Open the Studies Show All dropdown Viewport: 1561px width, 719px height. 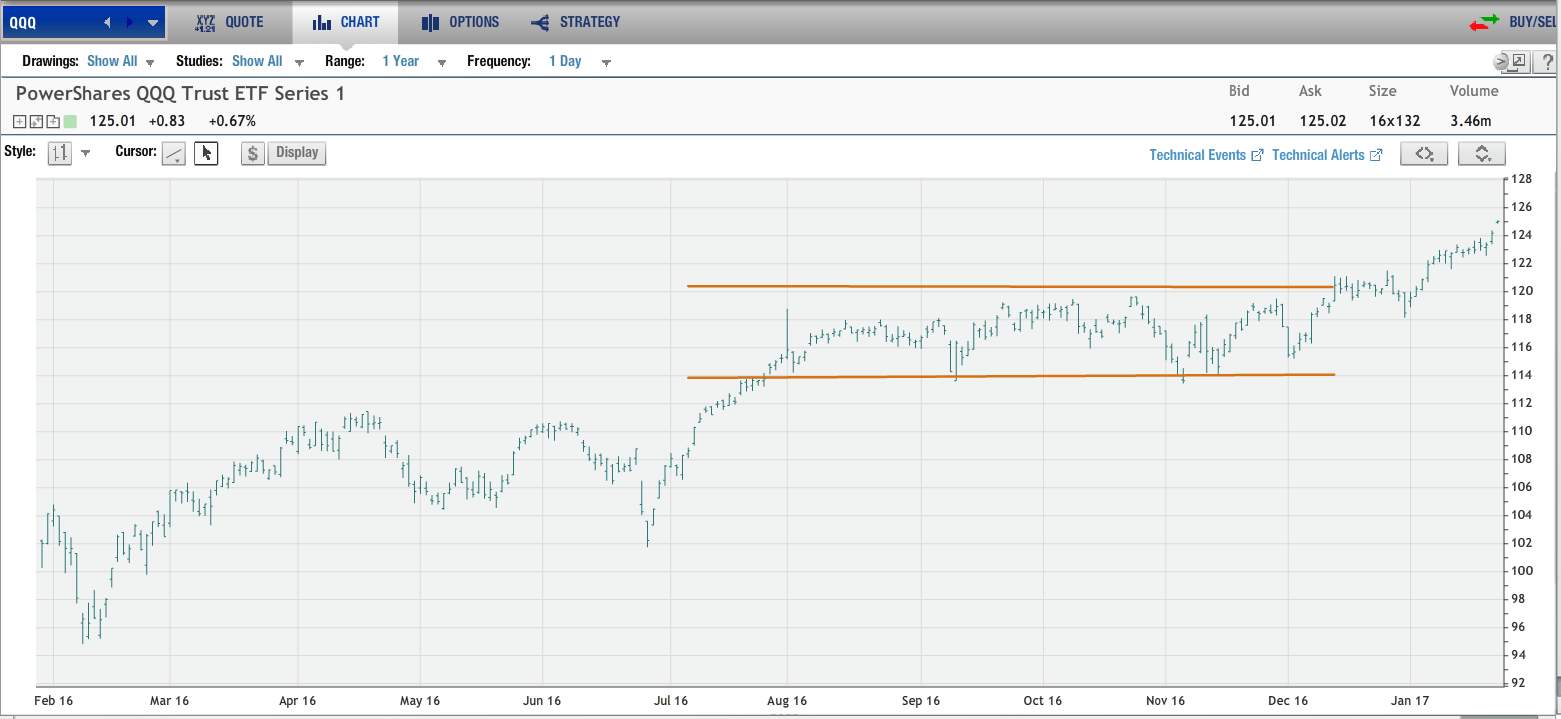point(267,61)
